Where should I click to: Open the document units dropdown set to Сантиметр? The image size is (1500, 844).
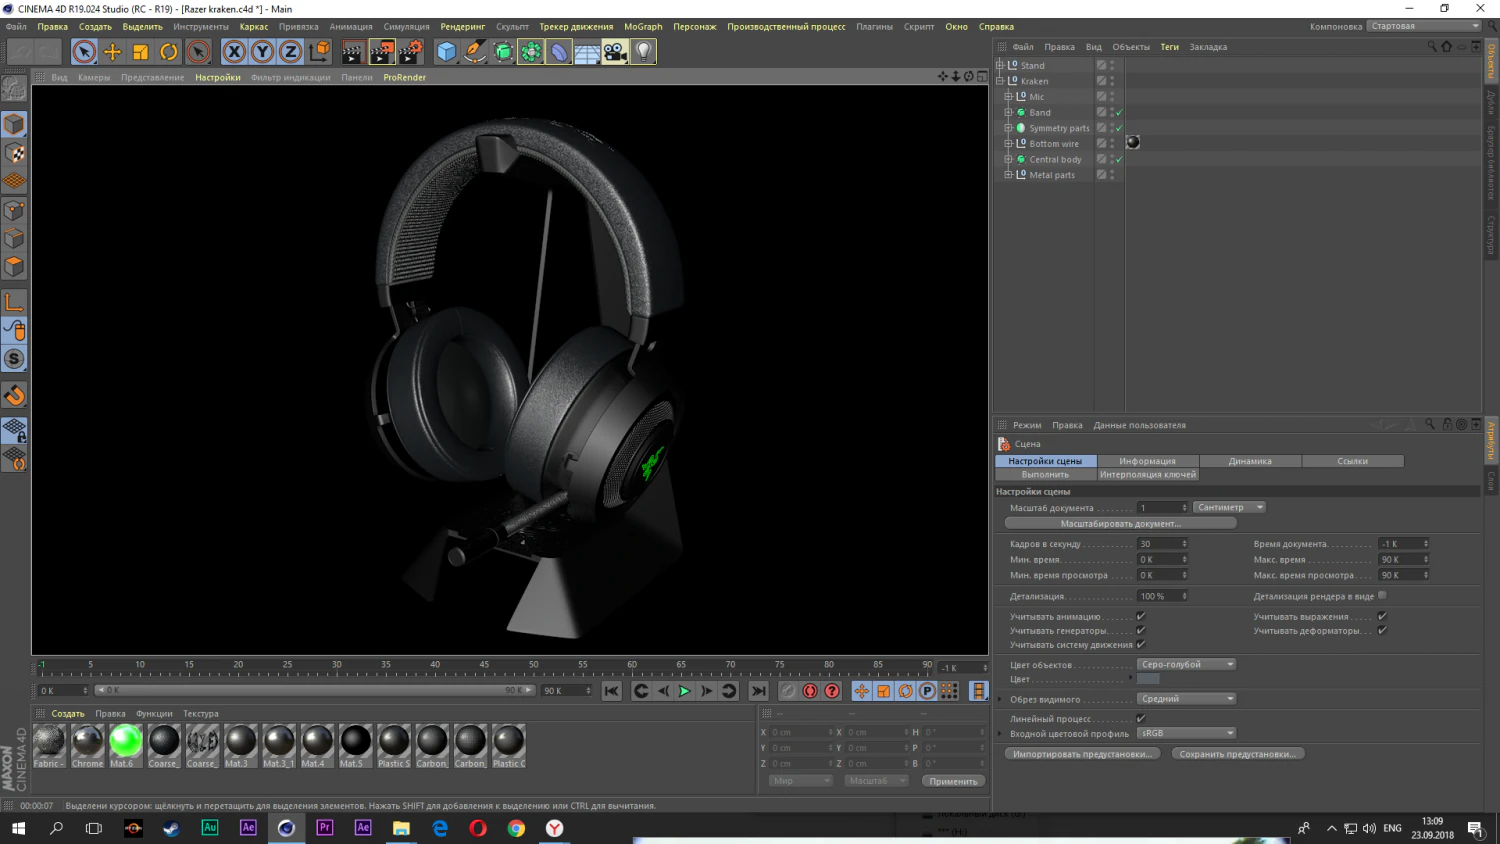pos(1229,507)
